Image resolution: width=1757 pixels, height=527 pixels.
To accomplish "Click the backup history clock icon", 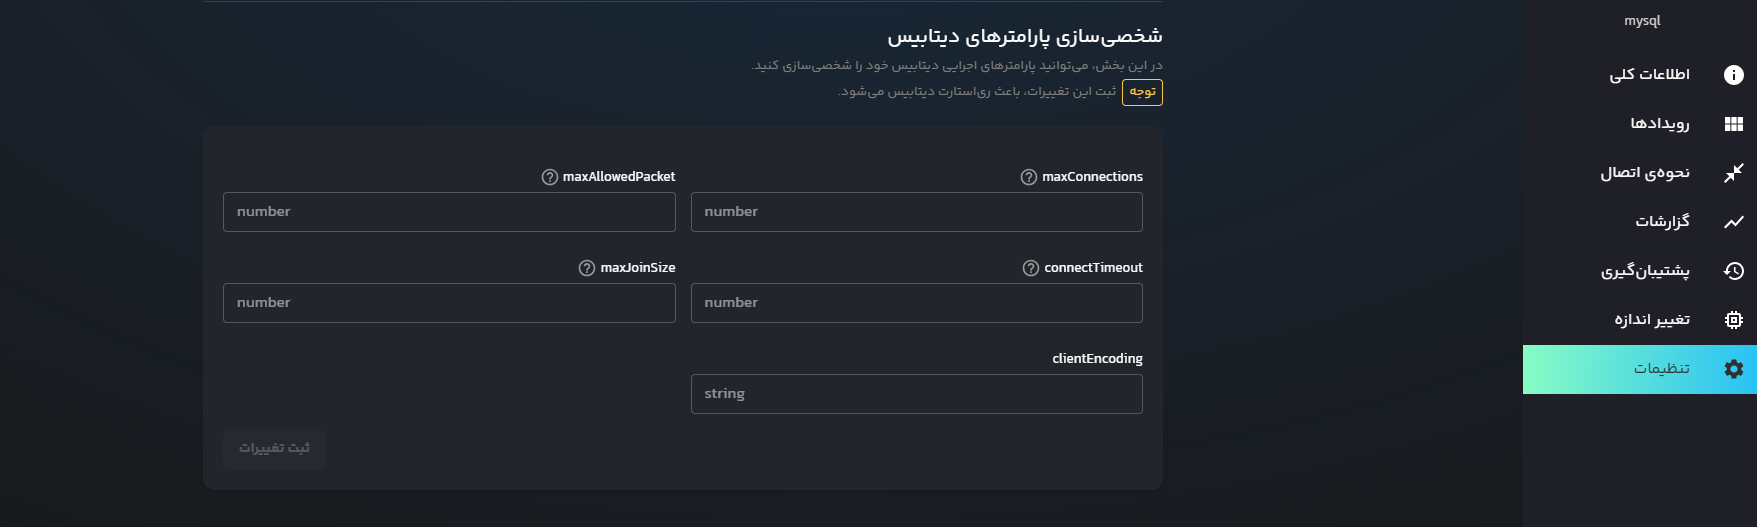I will click(1733, 271).
